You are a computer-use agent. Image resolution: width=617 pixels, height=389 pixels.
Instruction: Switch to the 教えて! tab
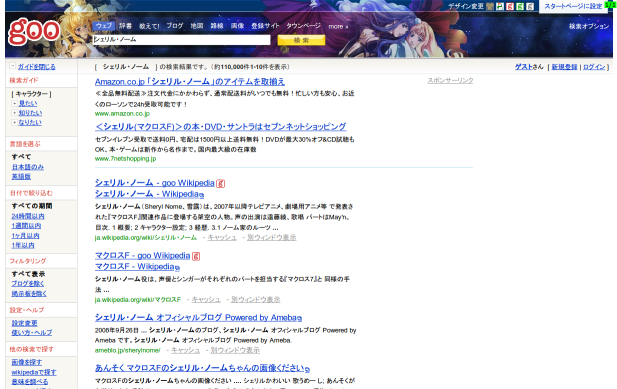[149, 26]
